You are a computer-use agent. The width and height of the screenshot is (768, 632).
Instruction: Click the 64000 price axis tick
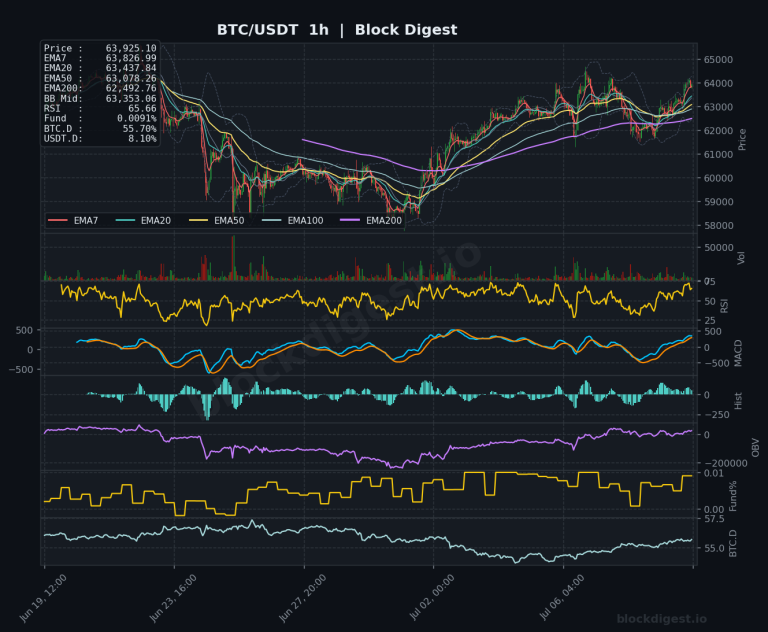[x=719, y=83]
